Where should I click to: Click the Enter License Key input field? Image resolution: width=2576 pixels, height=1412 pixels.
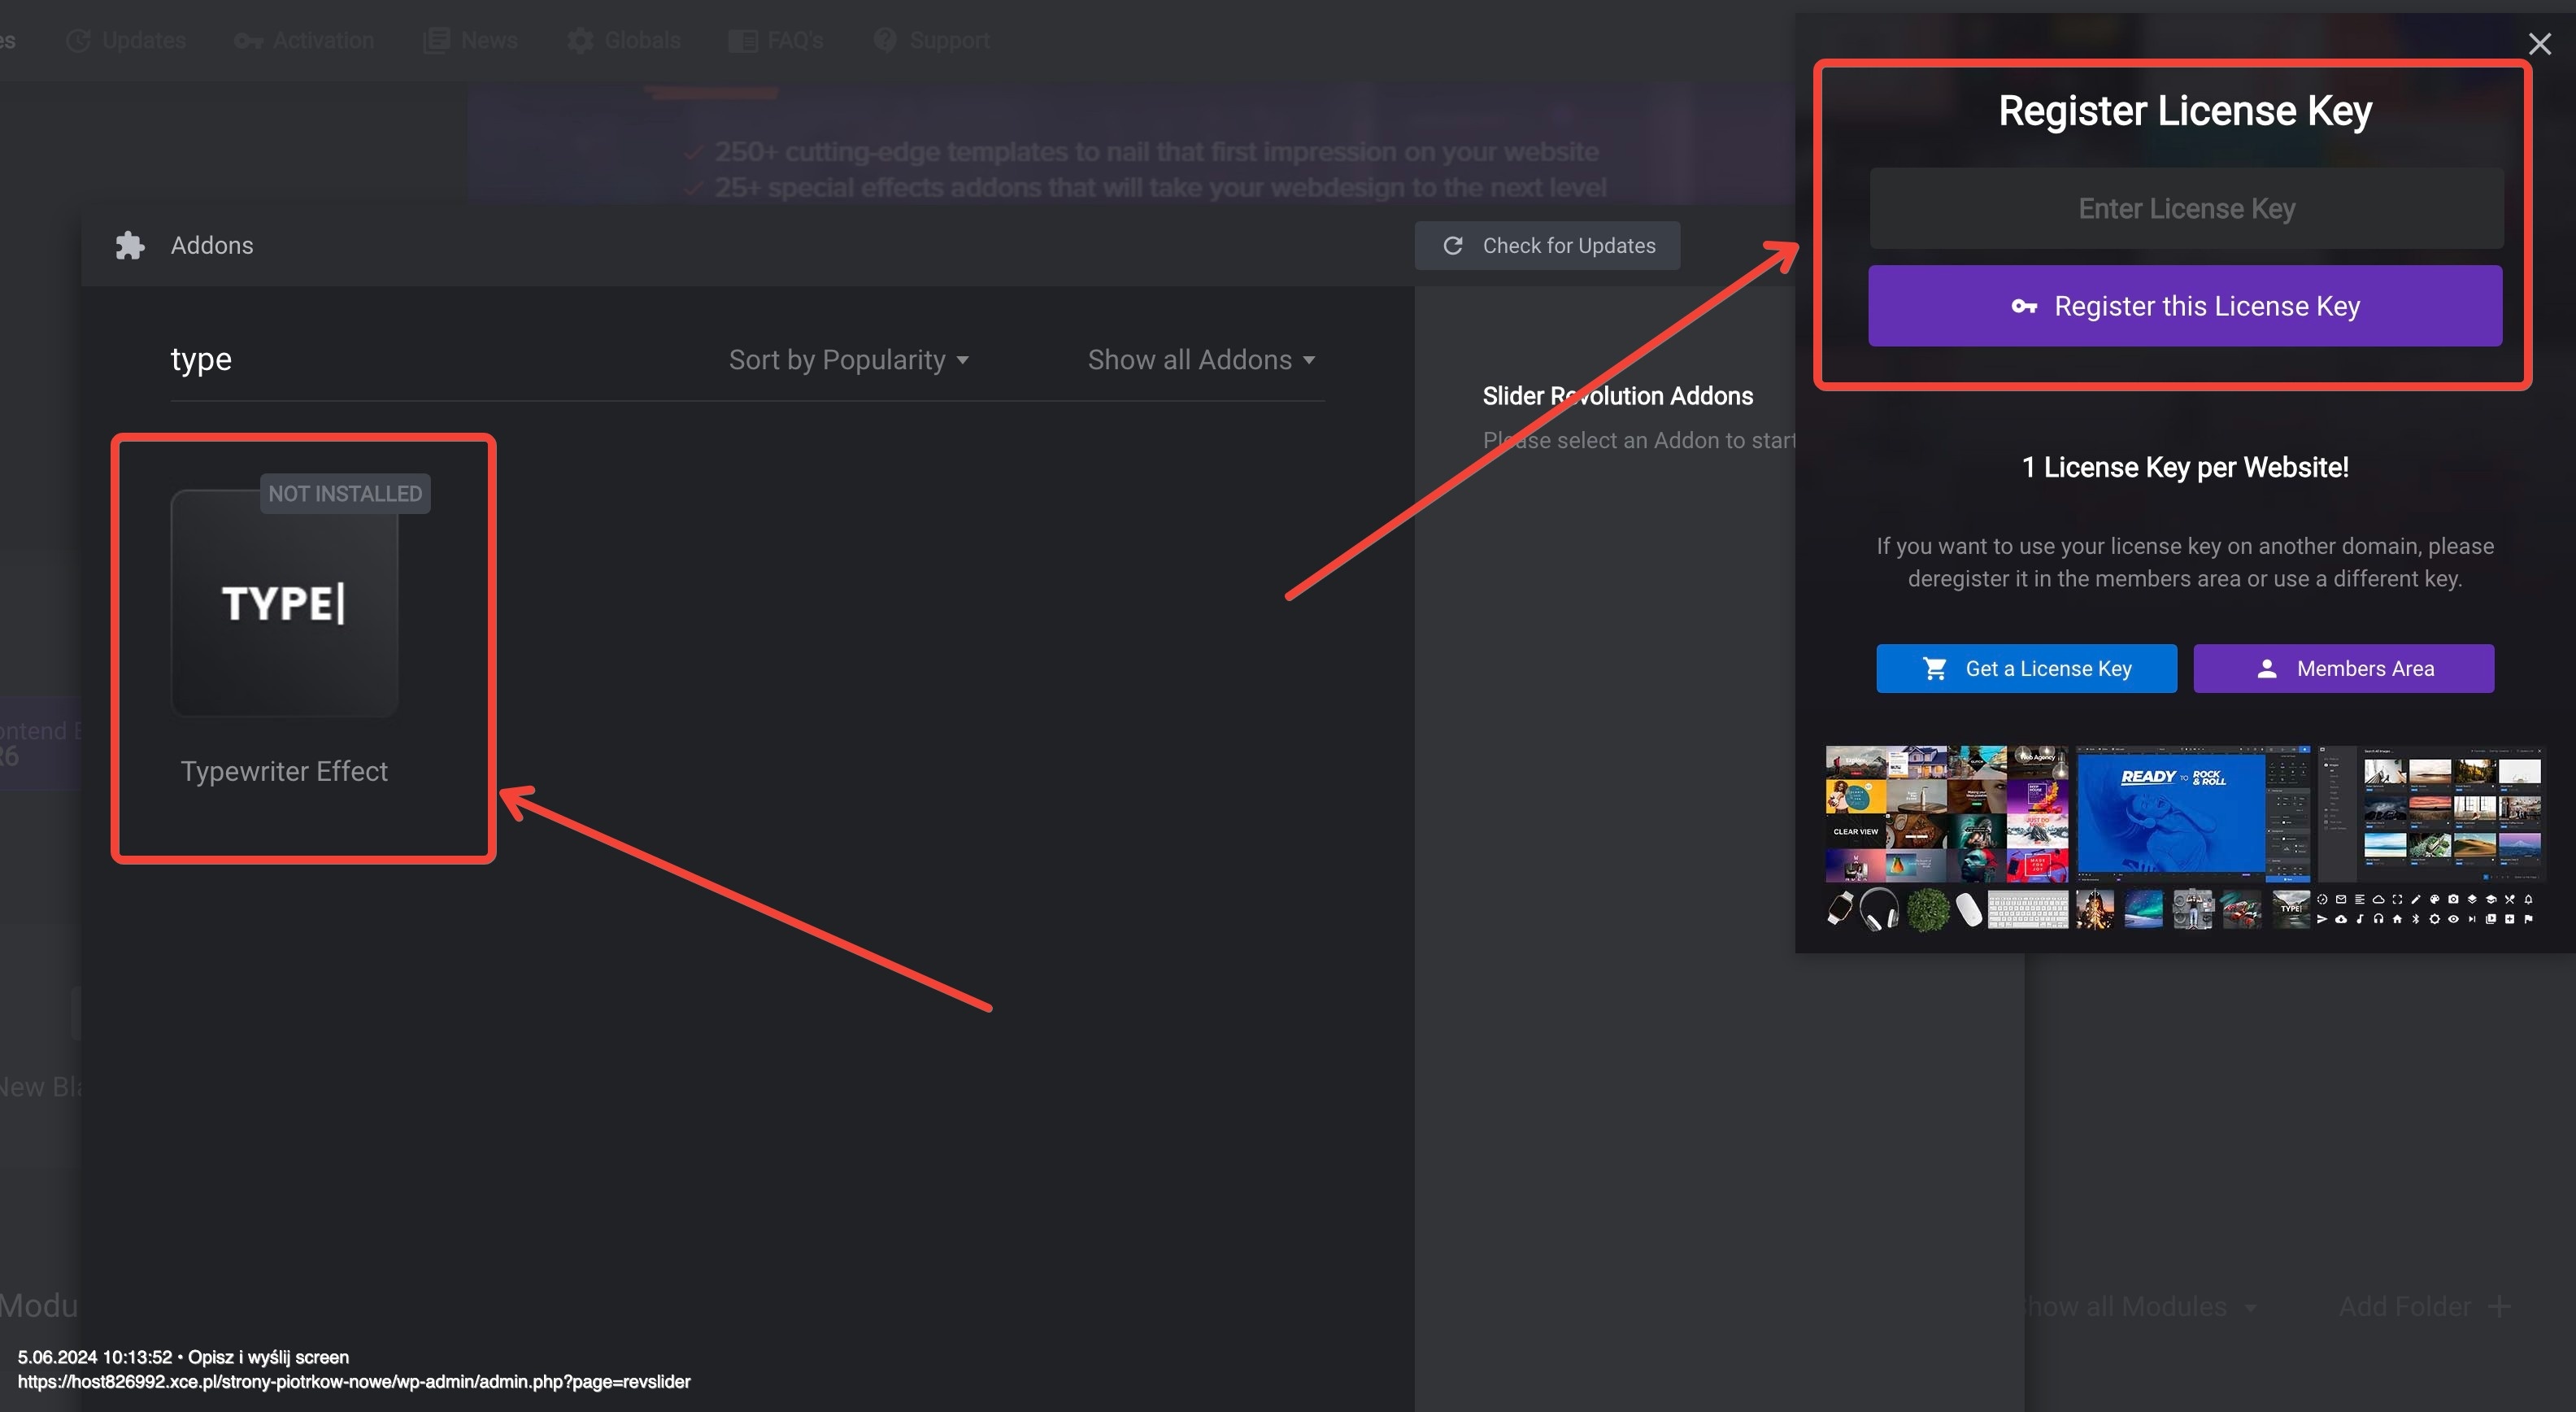[2186, 208]
